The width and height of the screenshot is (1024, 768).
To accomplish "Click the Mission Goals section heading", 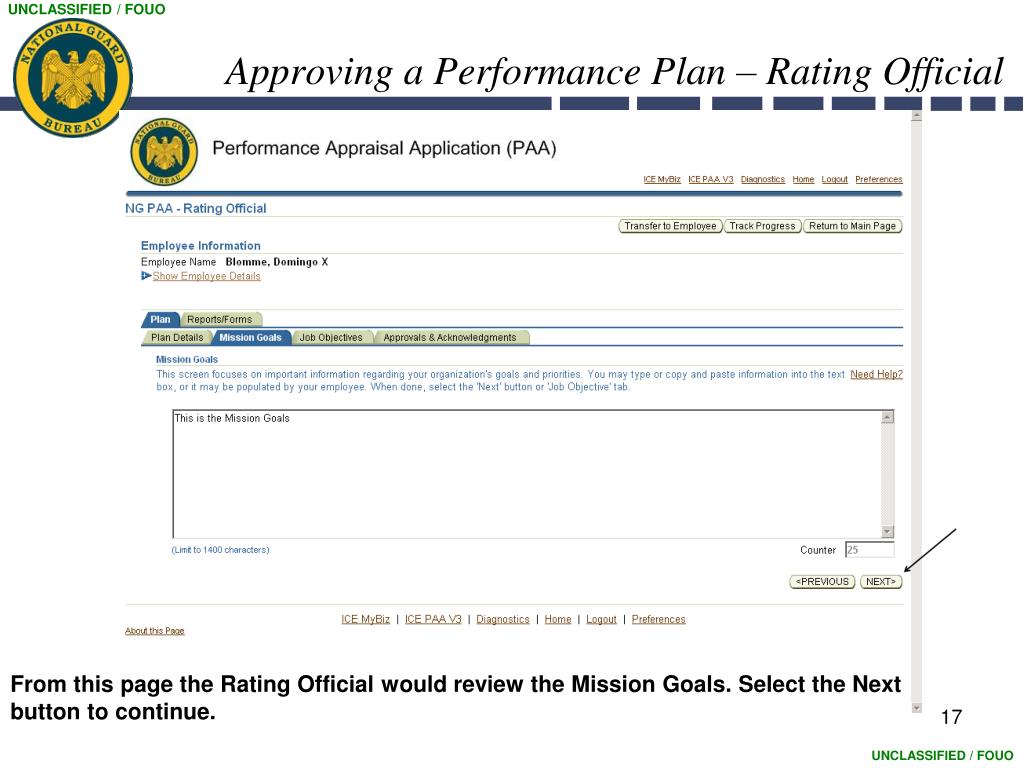I will pyautogui.click(x=187, y=359).
